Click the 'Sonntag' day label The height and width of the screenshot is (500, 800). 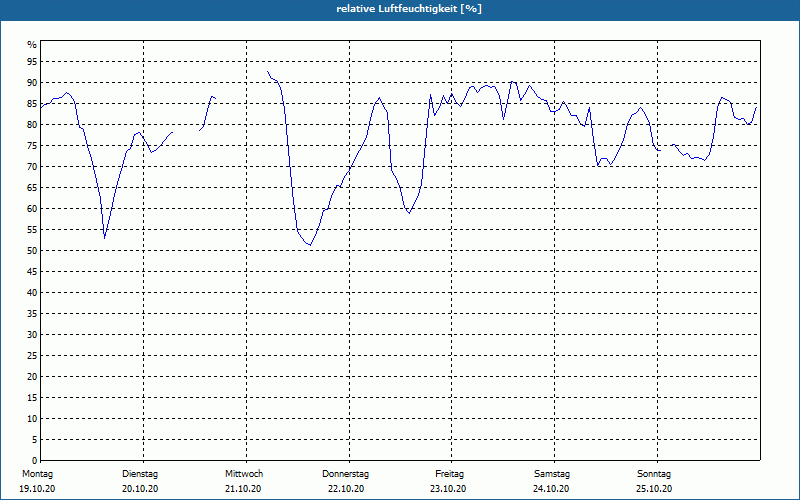coord(654,474)
